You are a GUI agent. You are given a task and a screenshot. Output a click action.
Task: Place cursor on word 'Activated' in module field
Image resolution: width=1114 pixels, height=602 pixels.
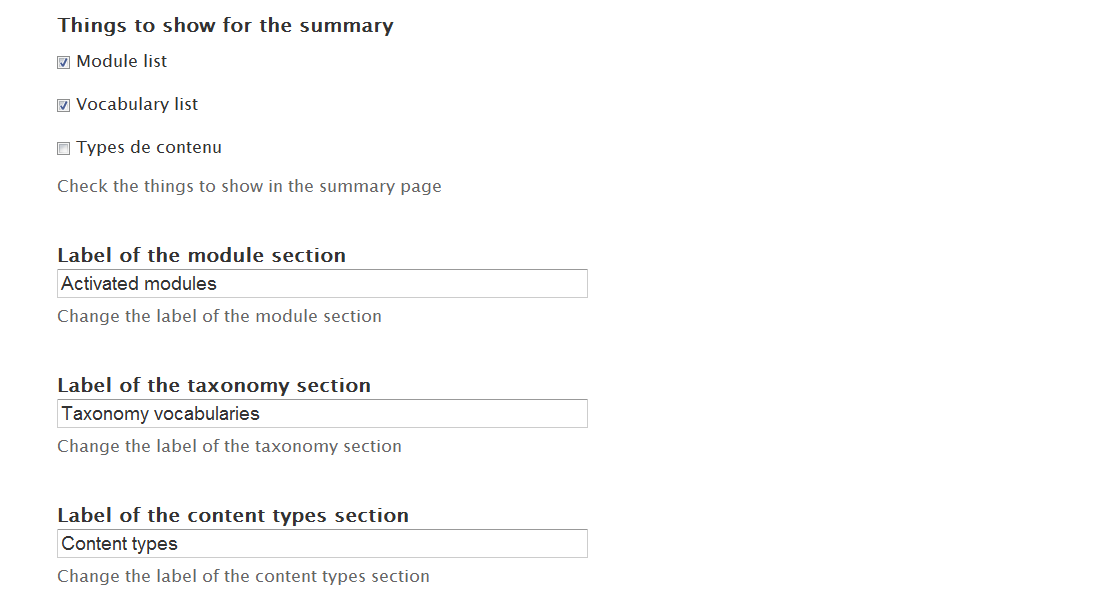[97, 284]
